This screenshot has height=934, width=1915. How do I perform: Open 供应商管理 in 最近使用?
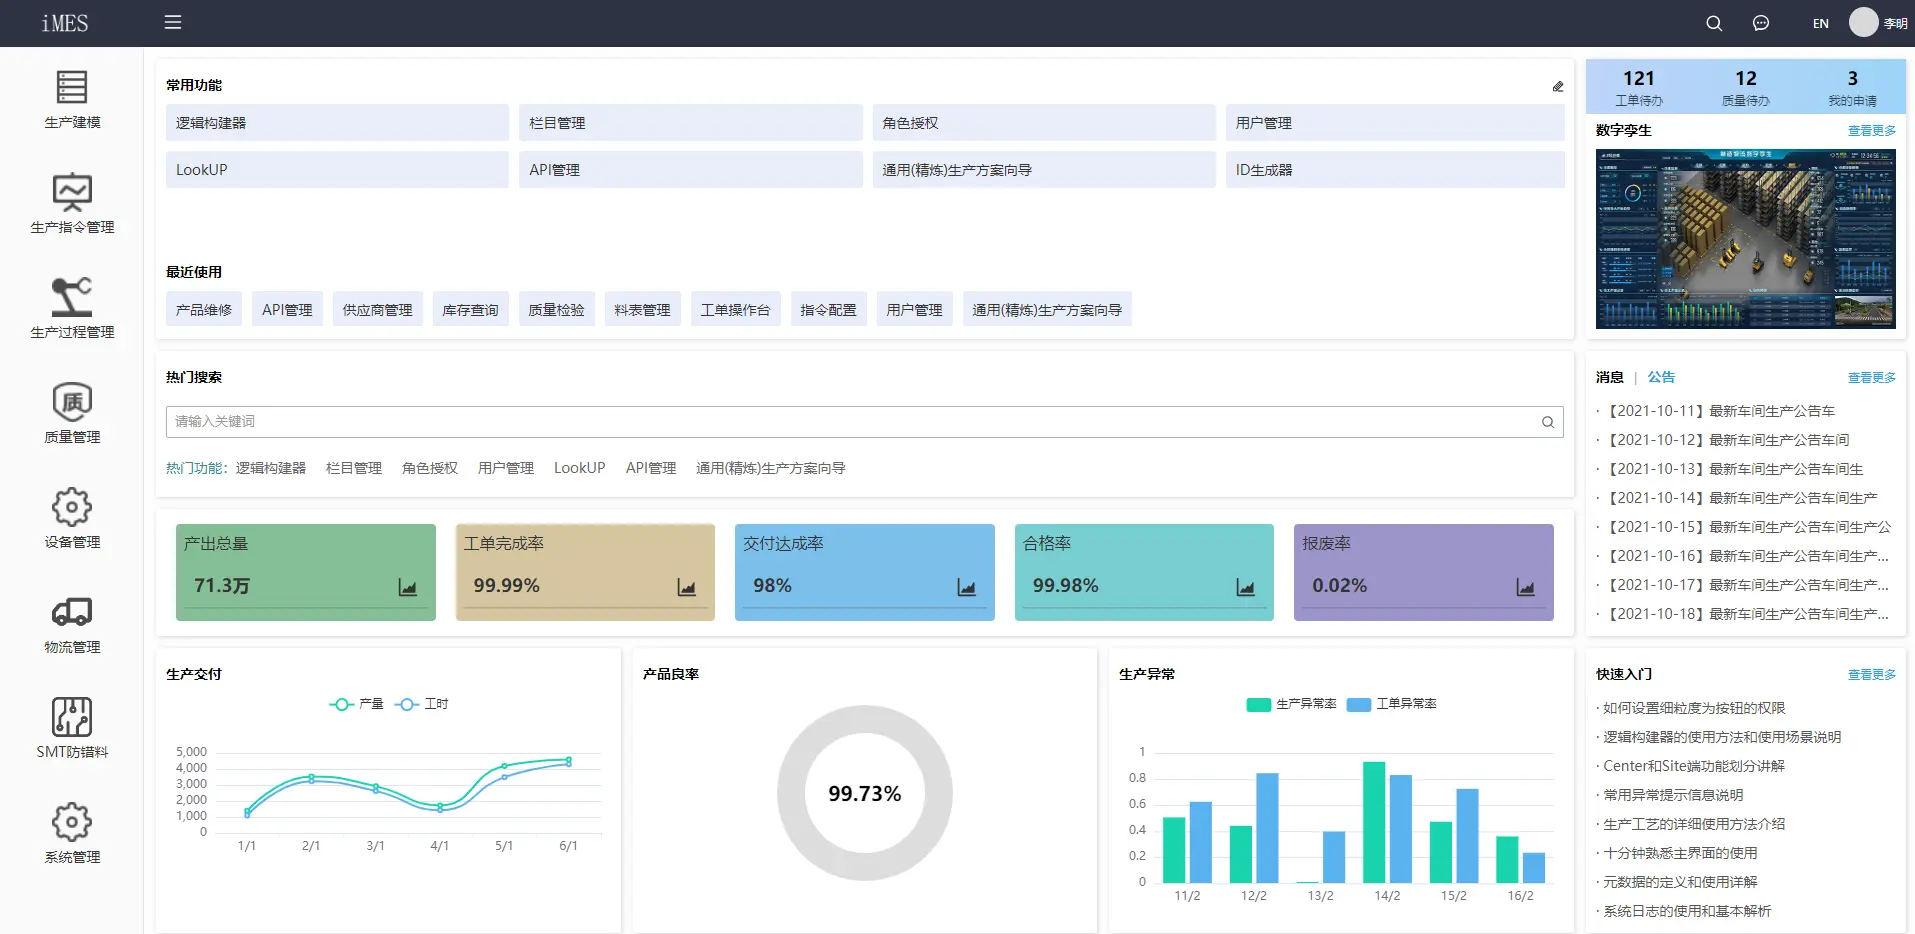[x=378, y=310]
